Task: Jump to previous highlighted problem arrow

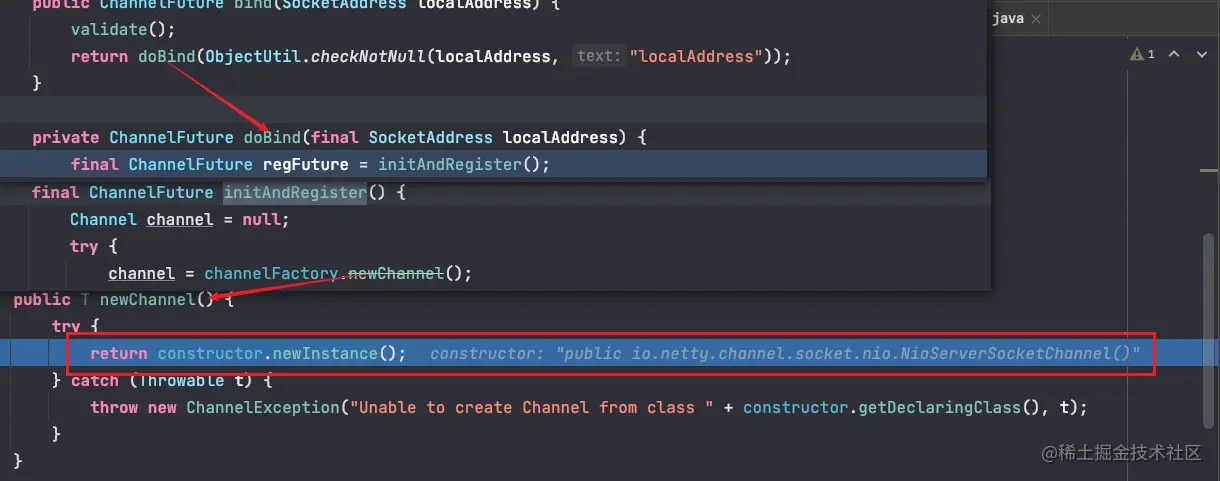Action: 1175,54
